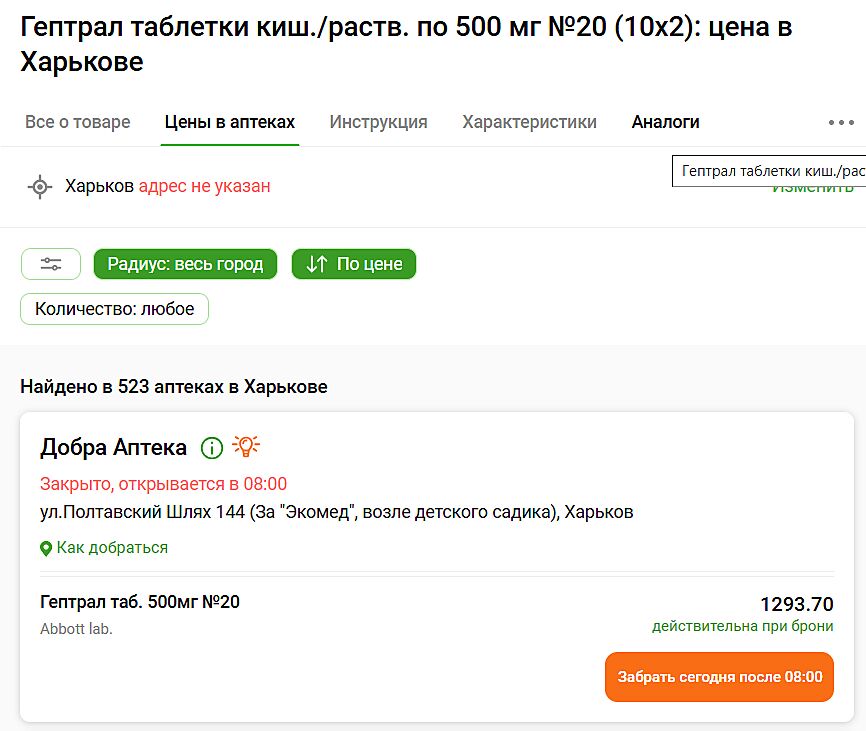This screenshot has width=866, height=731.
Task: Expand the Радиус: весь город filter
Action: (x=185, y=264)
